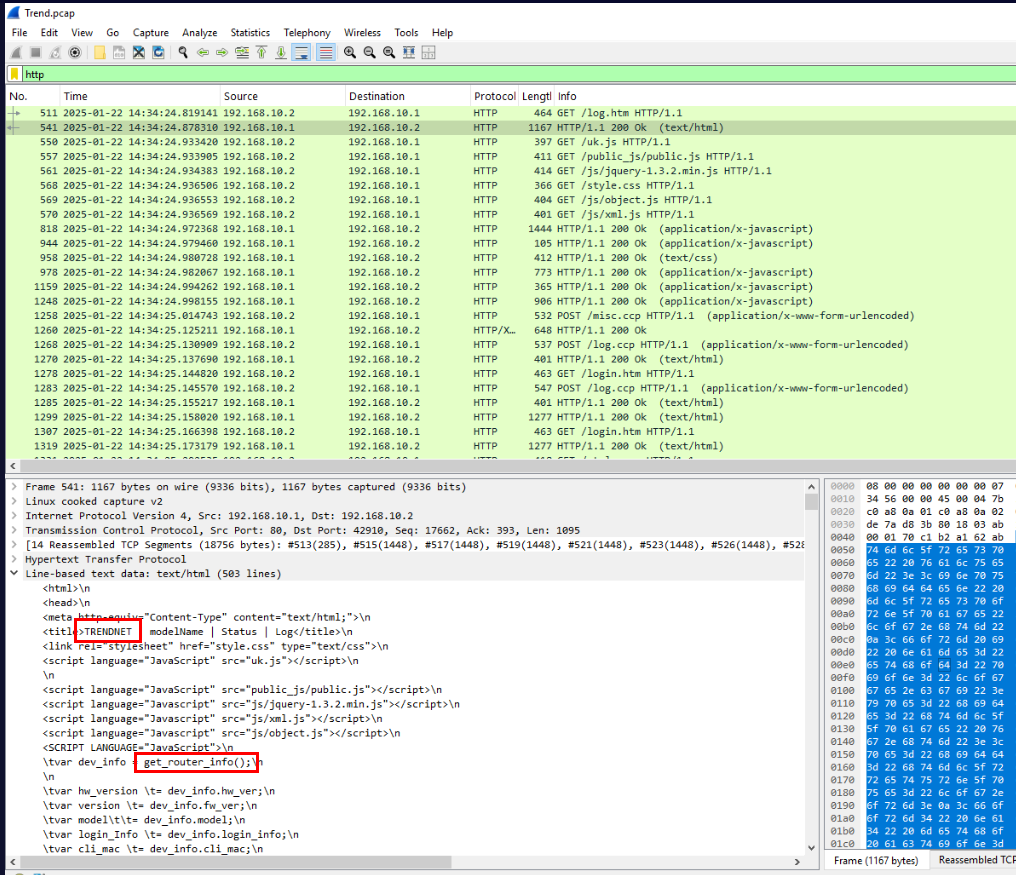Click the display filter bookmark icon
This screenshot has width=1016, height=875.
coord(14,74)
